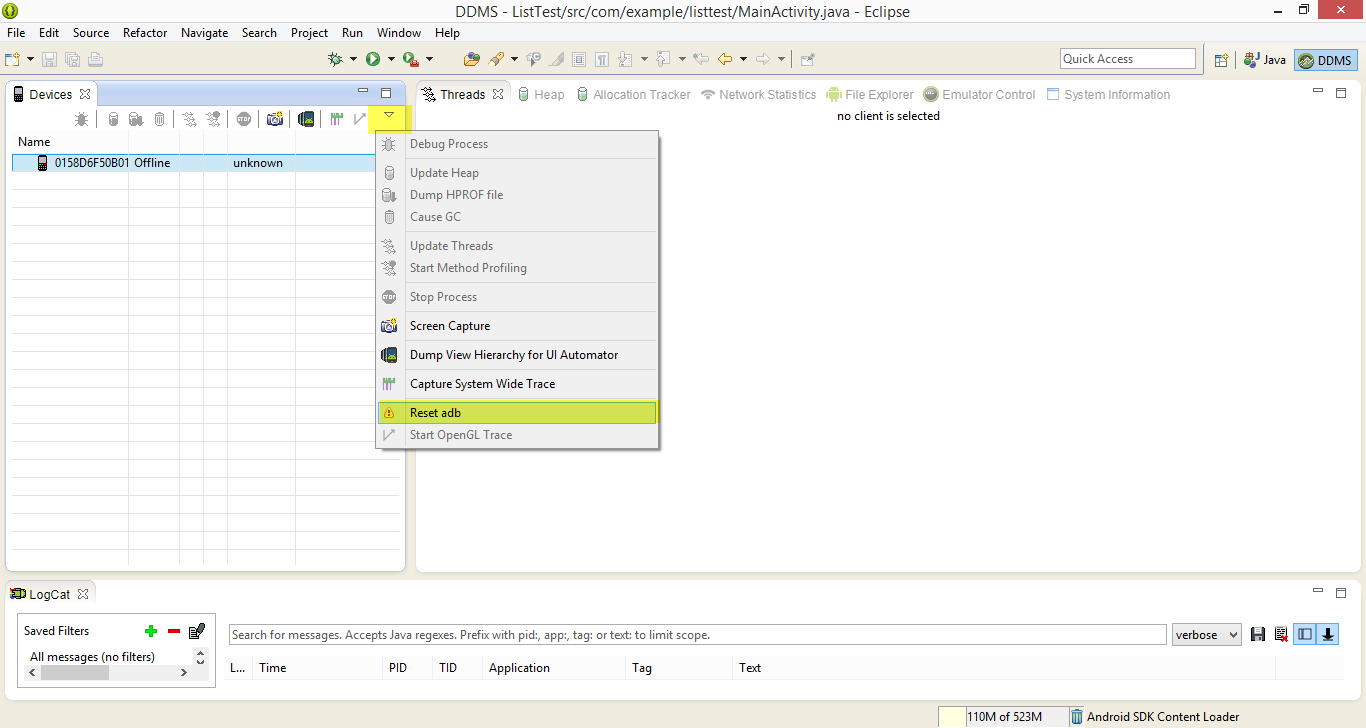Open the File menu

(16, 33)
